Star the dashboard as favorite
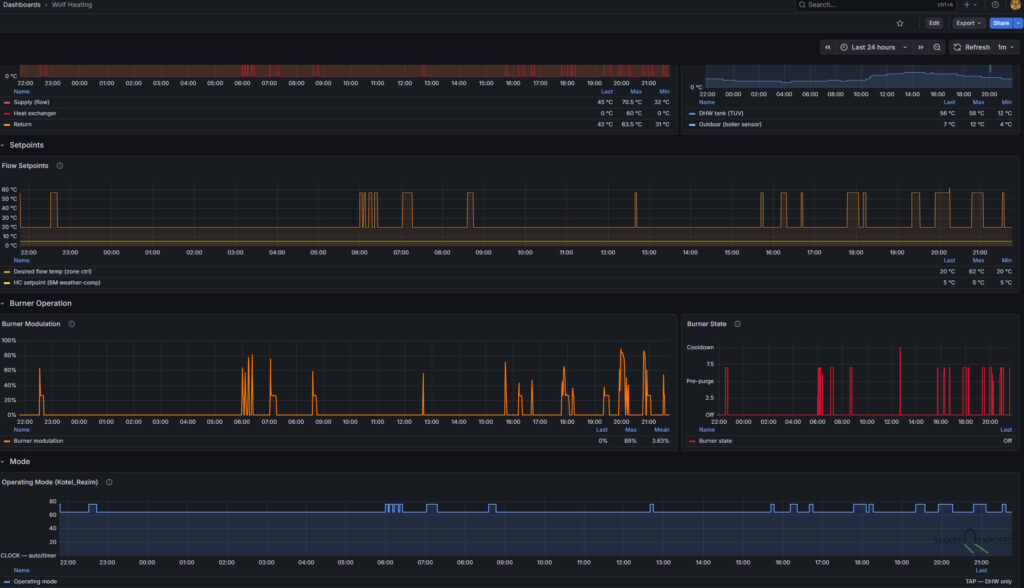The width and height of the screenshot is (1024, 588). (x=900, y=23)
